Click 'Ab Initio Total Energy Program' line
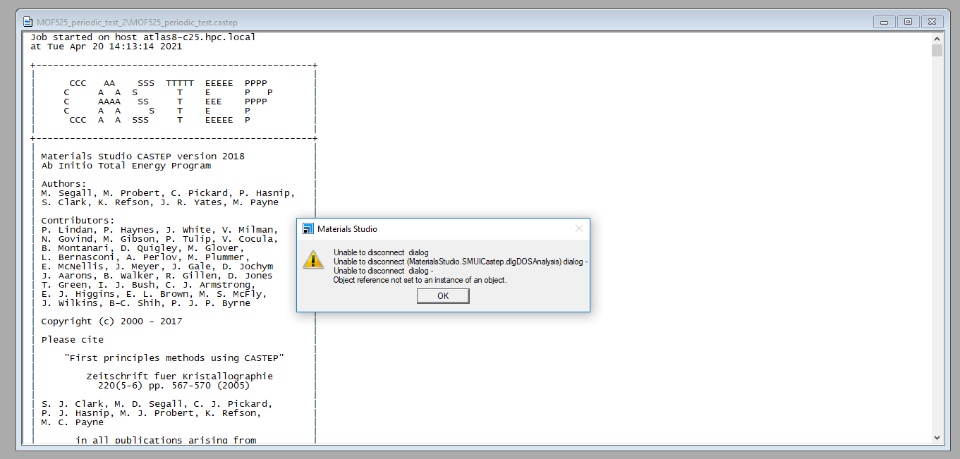This screenshot has height=459, width=960. tap(126, 165)
